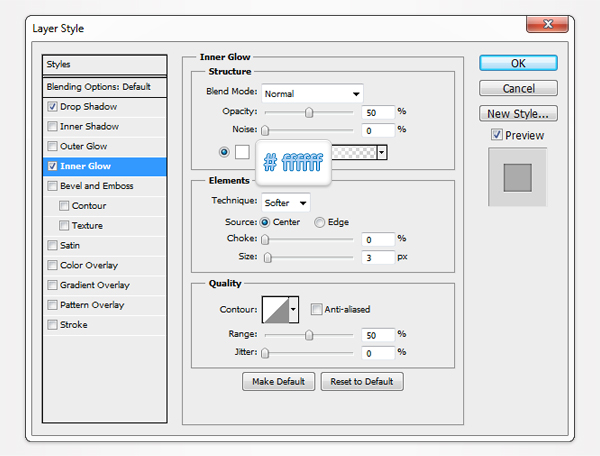Open Blending Options: Default section
Image resolution: width=600 pixels, height=456 pixels.
coord(98,86)
